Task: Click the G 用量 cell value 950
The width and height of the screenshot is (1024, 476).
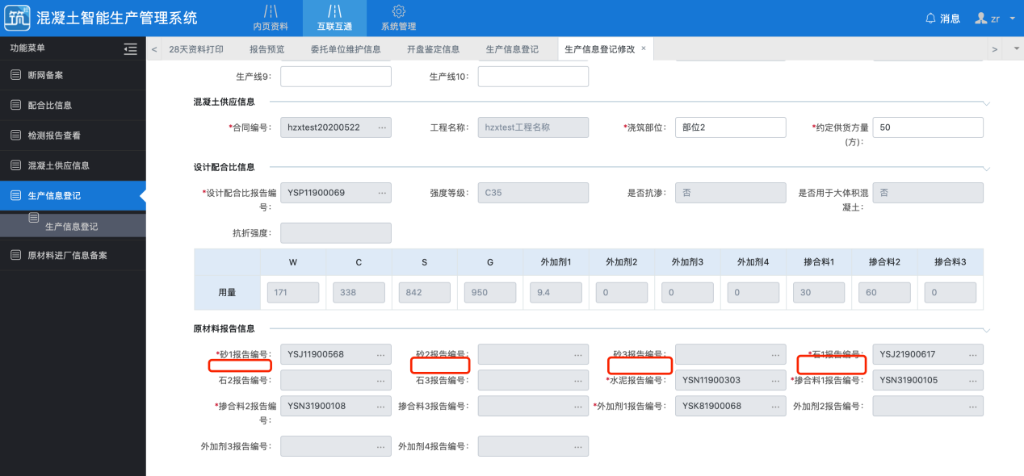Action: tap(490, 293)
